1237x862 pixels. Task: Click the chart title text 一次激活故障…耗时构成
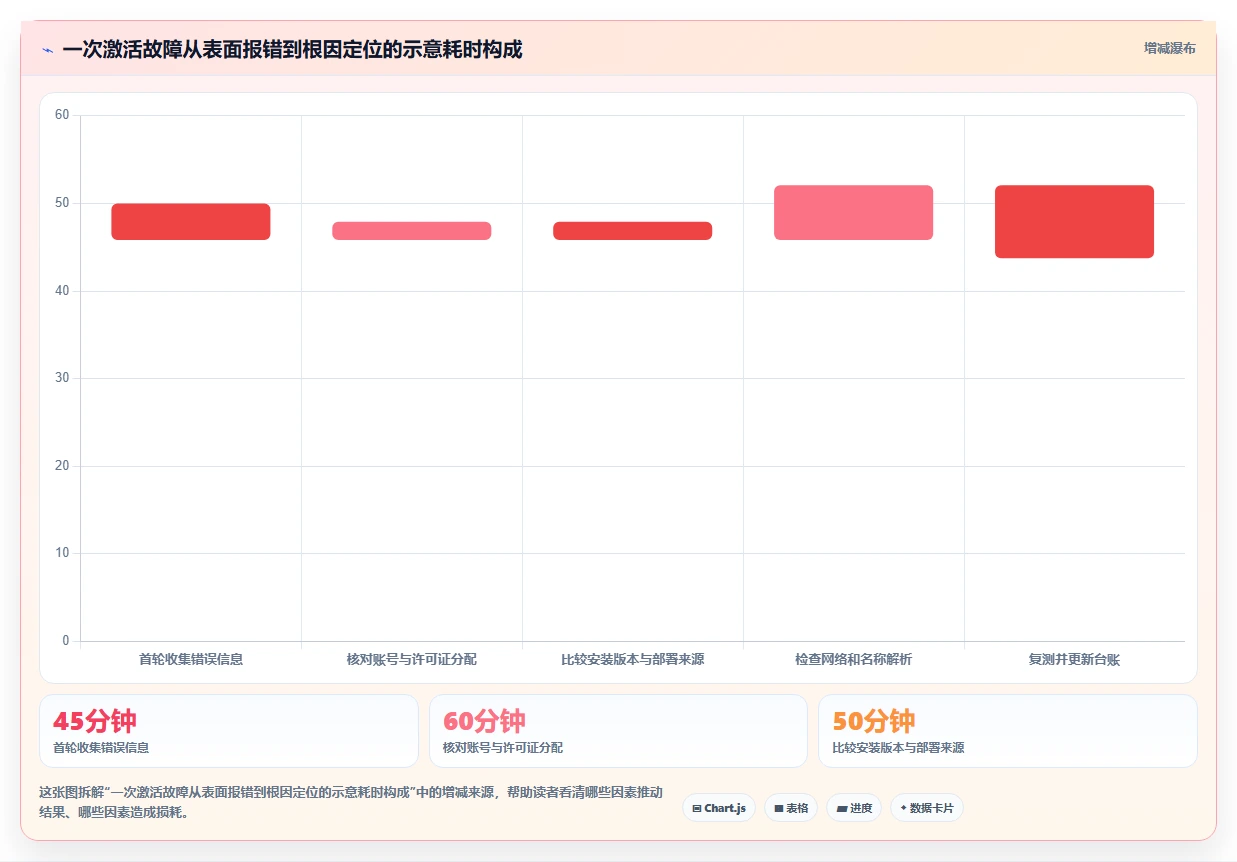coord(292,49)
